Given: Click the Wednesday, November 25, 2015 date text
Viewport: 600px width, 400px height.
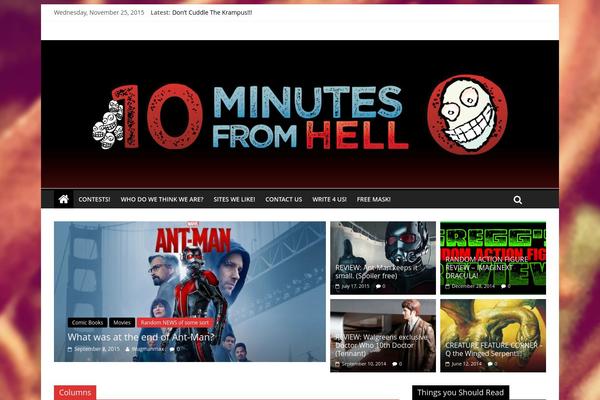Looking at the screenshot, I should click(x=99, y=13).
